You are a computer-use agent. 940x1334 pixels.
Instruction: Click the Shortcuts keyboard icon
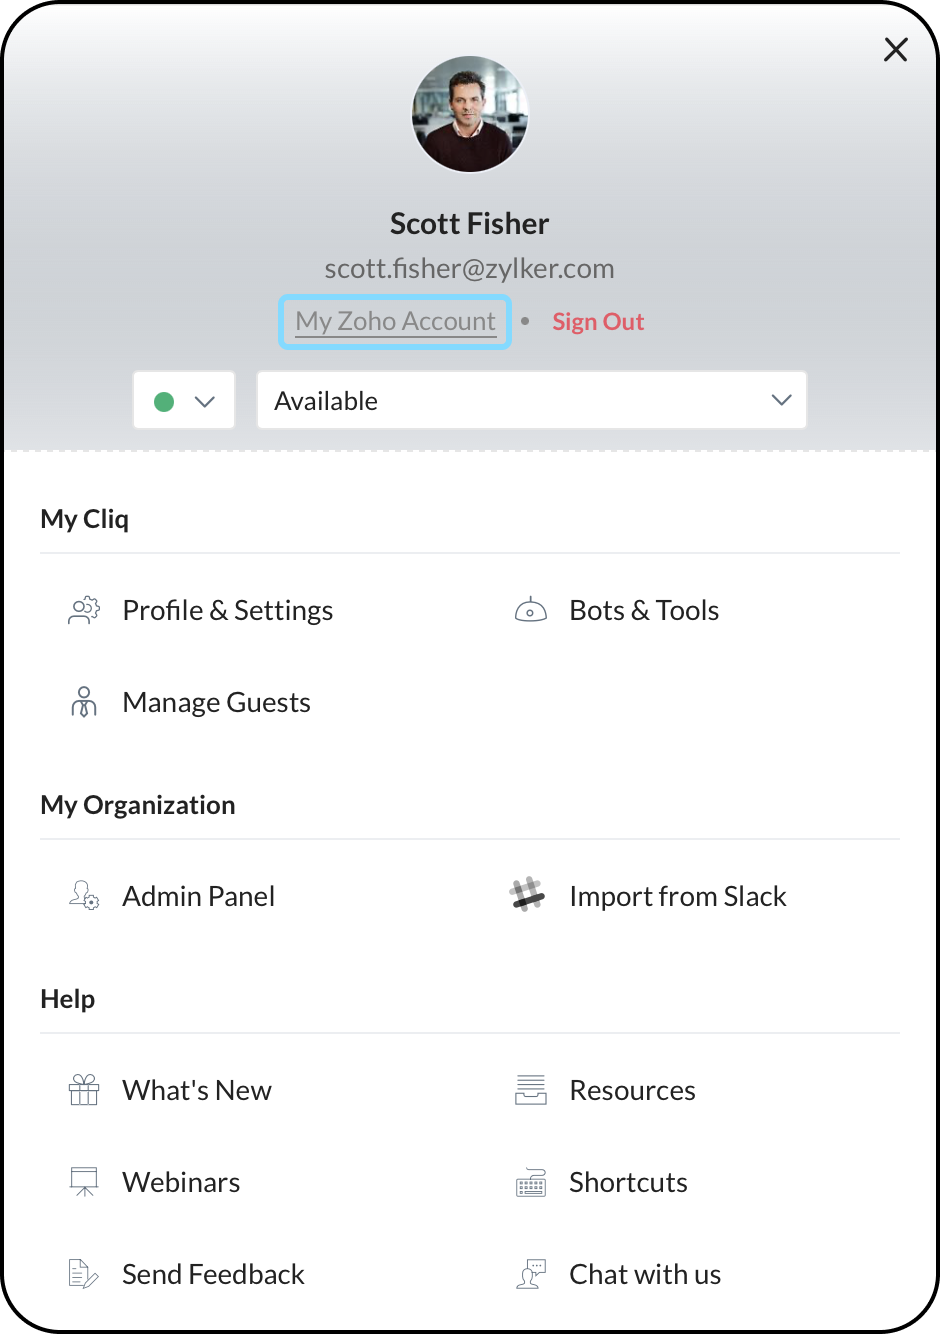(x=530, y=1182)
